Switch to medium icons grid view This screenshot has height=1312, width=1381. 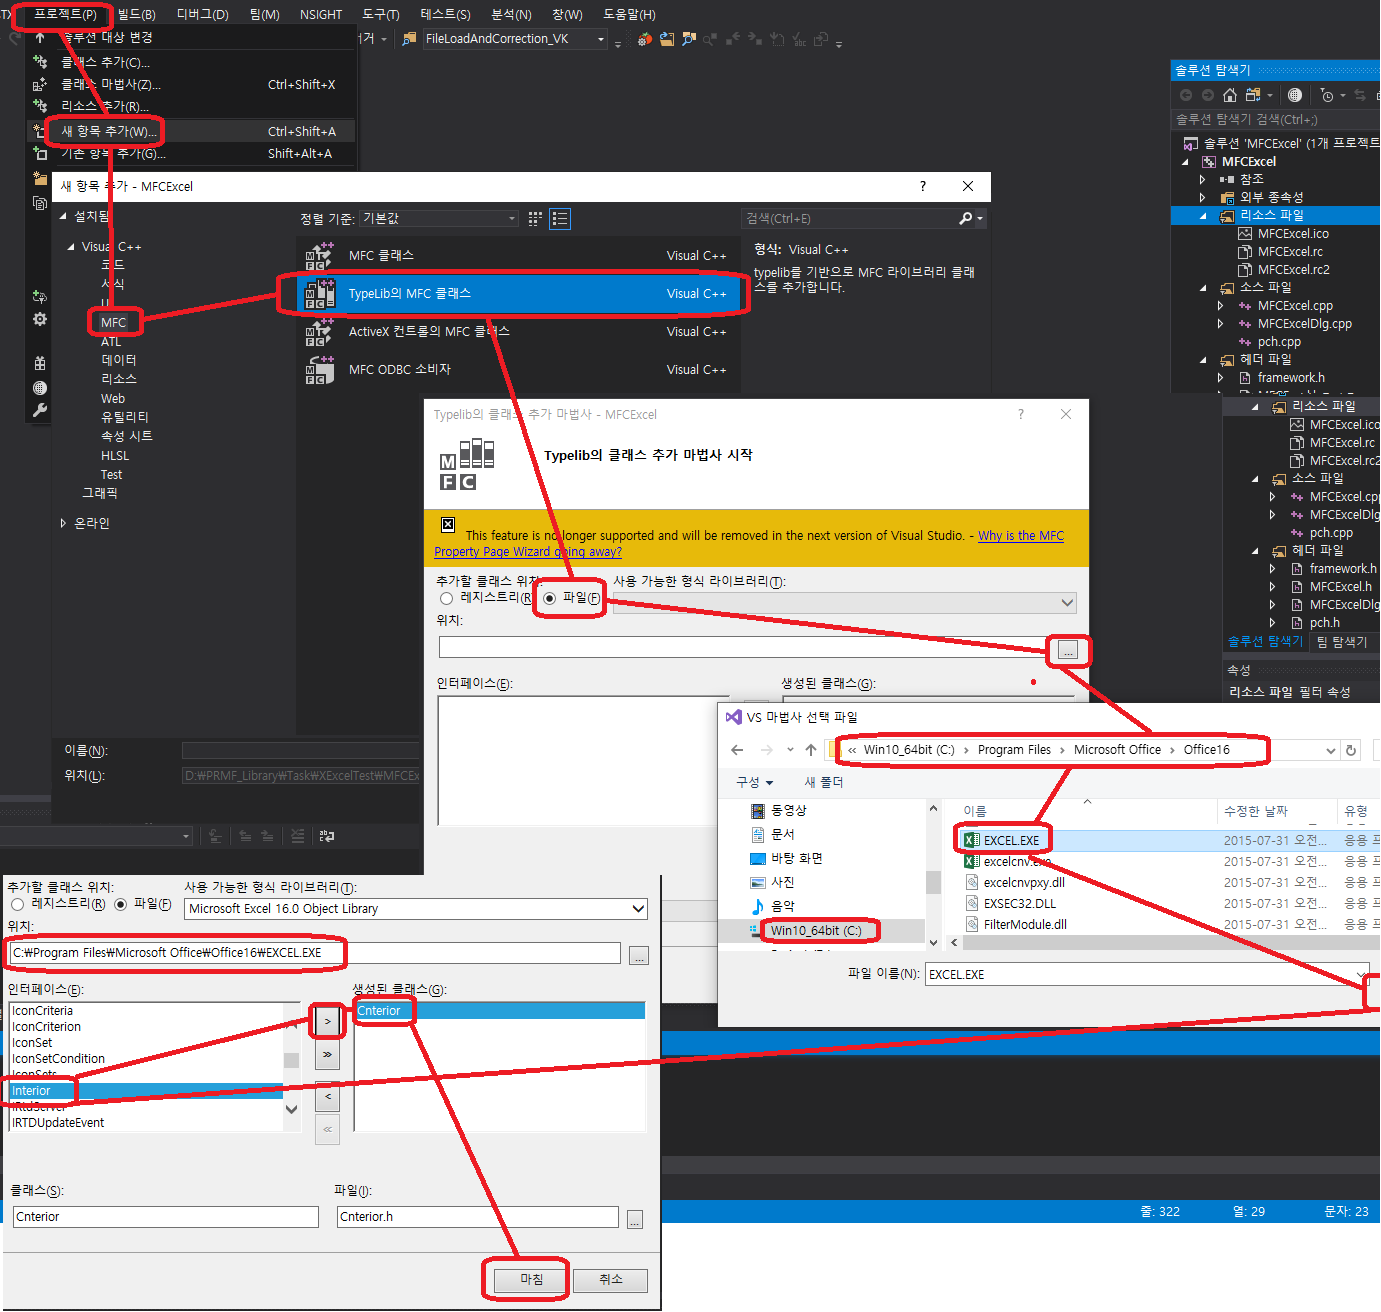(536, 218)
